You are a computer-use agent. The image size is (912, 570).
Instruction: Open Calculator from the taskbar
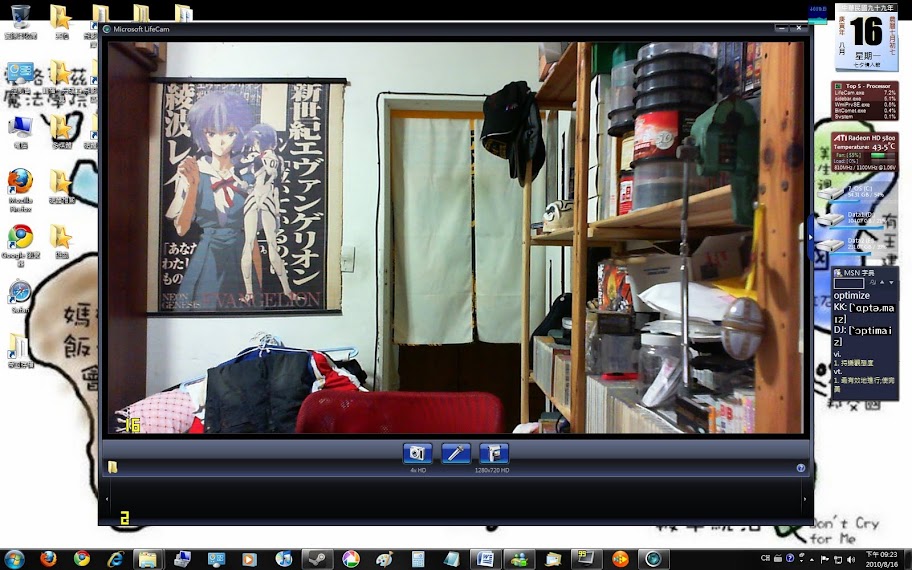pos(418,559)
